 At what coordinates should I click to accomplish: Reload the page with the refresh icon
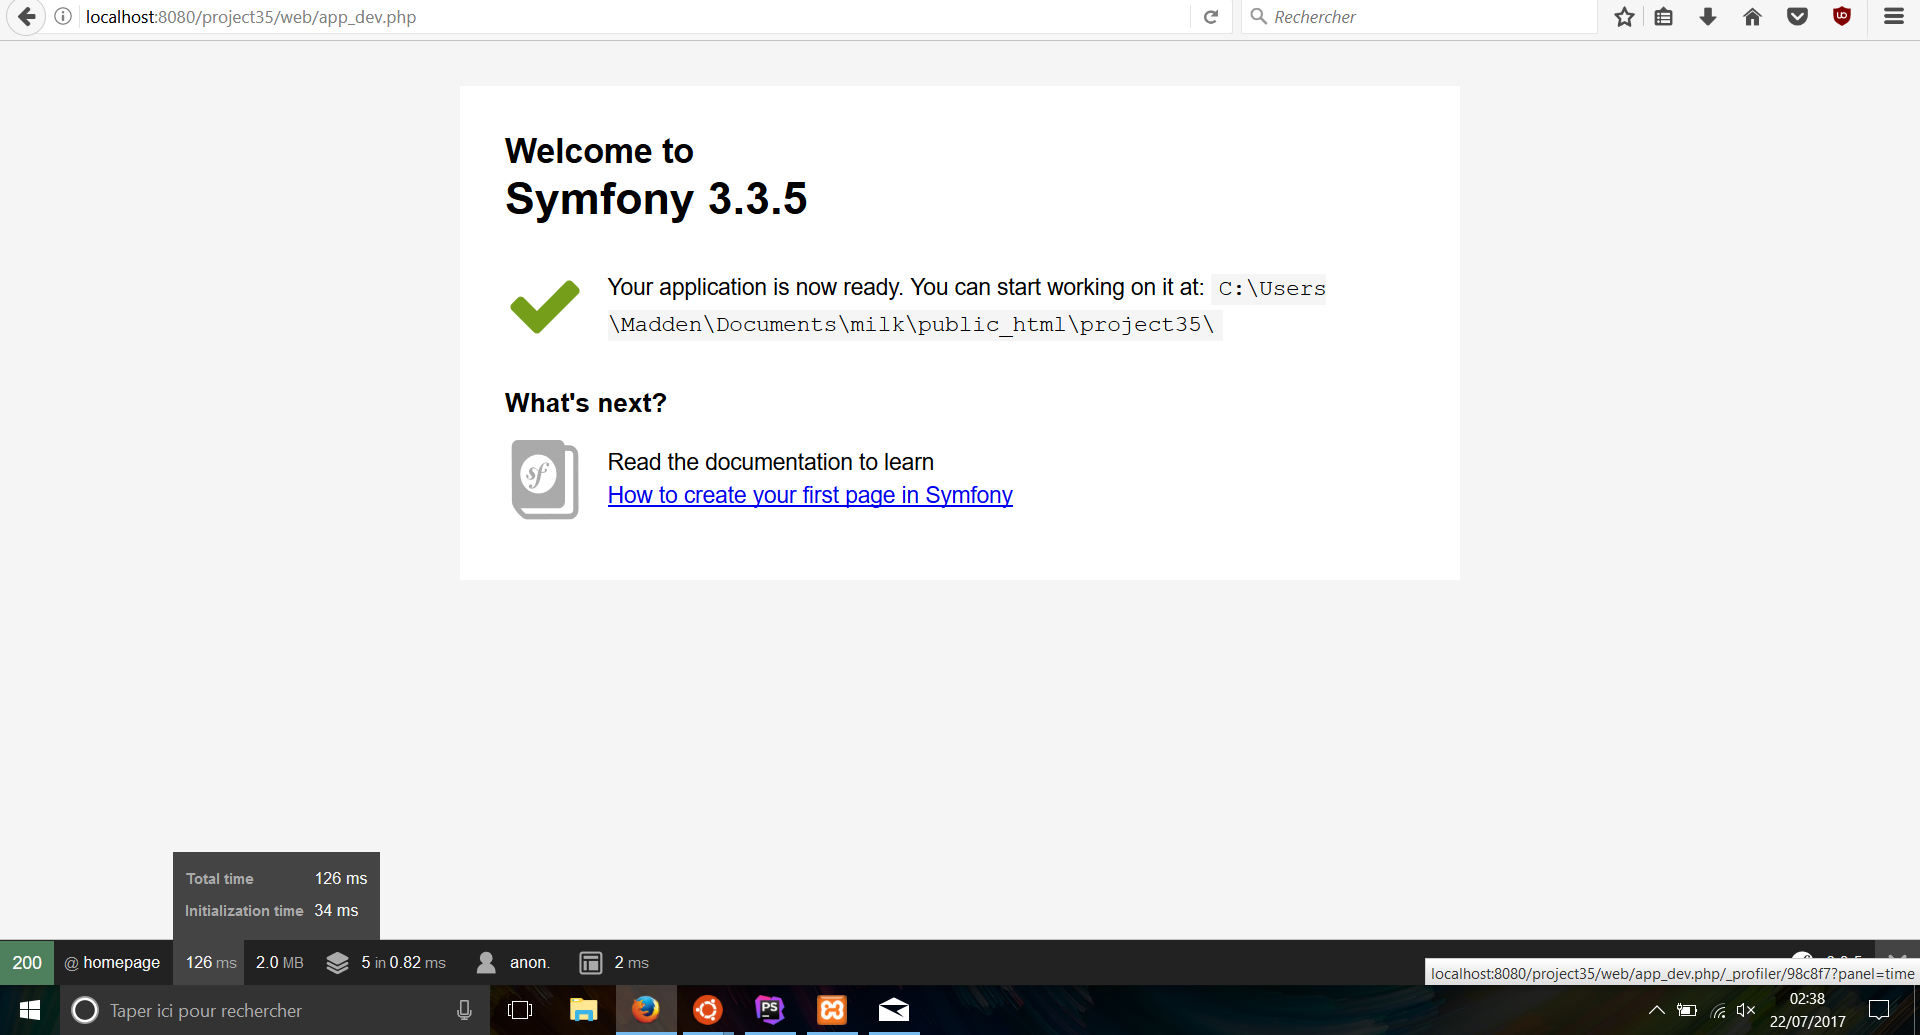1211,17
